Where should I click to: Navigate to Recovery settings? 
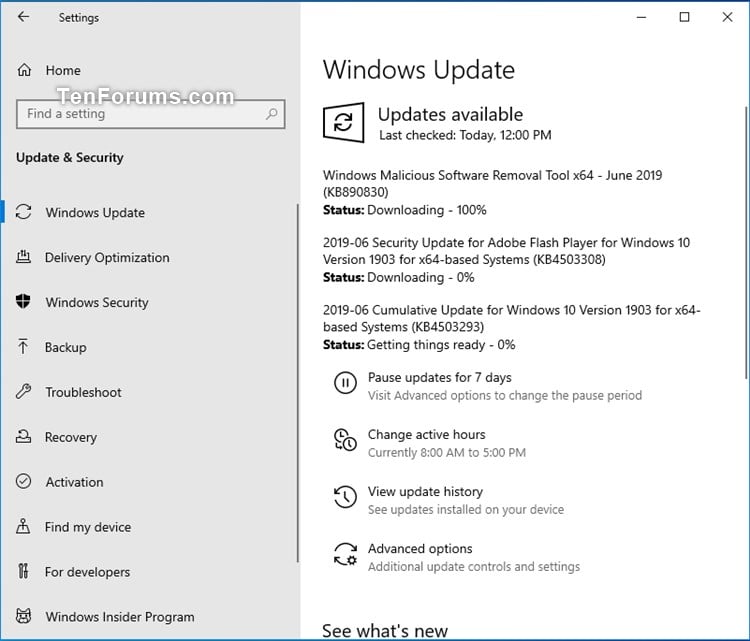coord(71,437)
